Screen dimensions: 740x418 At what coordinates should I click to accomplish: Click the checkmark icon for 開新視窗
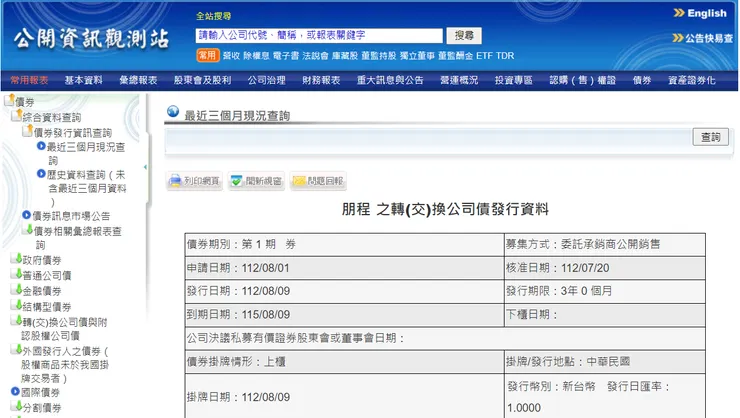236,181
